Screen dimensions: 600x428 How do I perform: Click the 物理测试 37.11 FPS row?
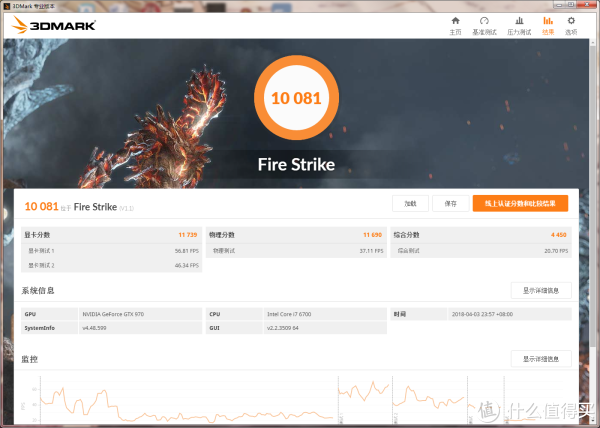[296, 251]
